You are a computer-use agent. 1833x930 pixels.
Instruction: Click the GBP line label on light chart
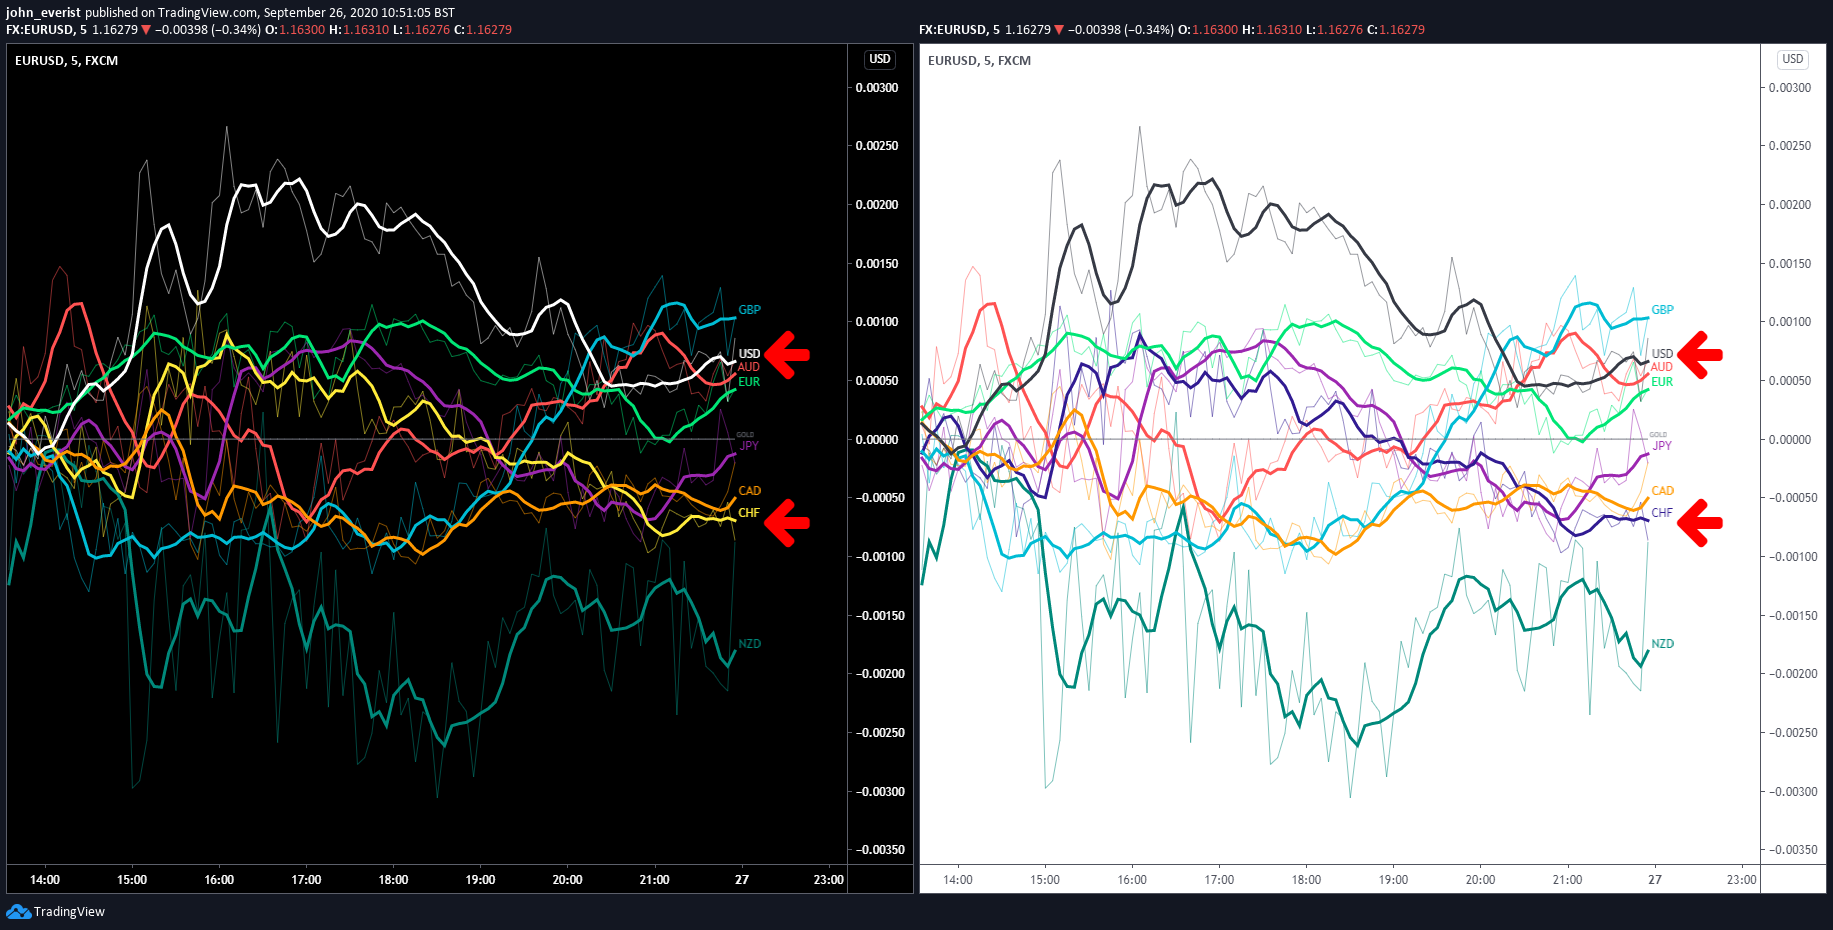pos(1662,310)
